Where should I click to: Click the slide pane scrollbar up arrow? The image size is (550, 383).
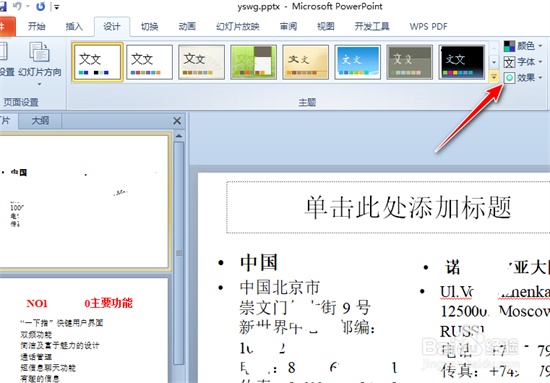(x=179, y=136)
